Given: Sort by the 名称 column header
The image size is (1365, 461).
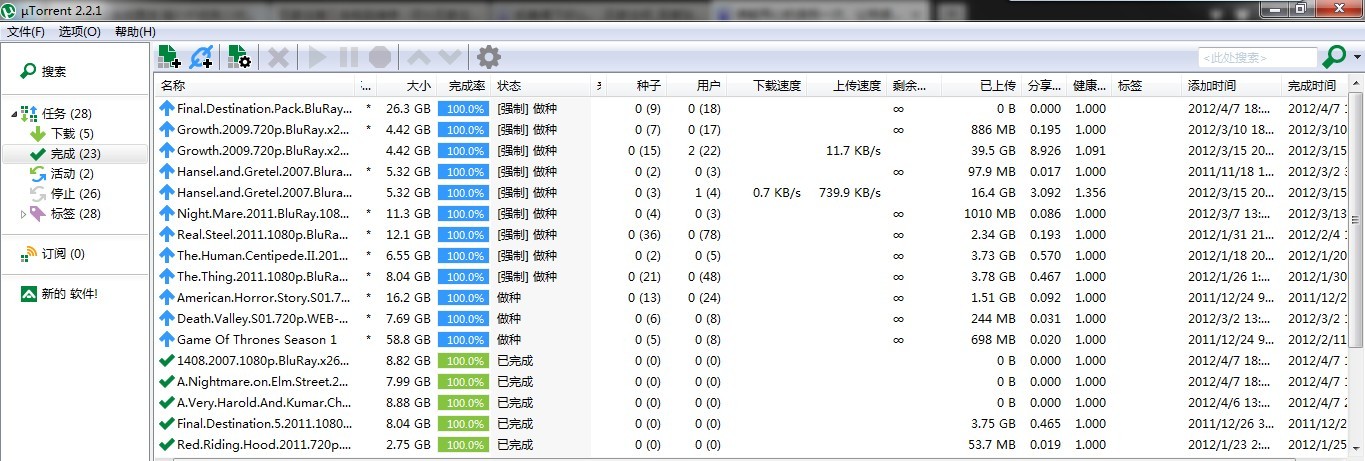Looking at the screenshot, I should tap(255, 86).
